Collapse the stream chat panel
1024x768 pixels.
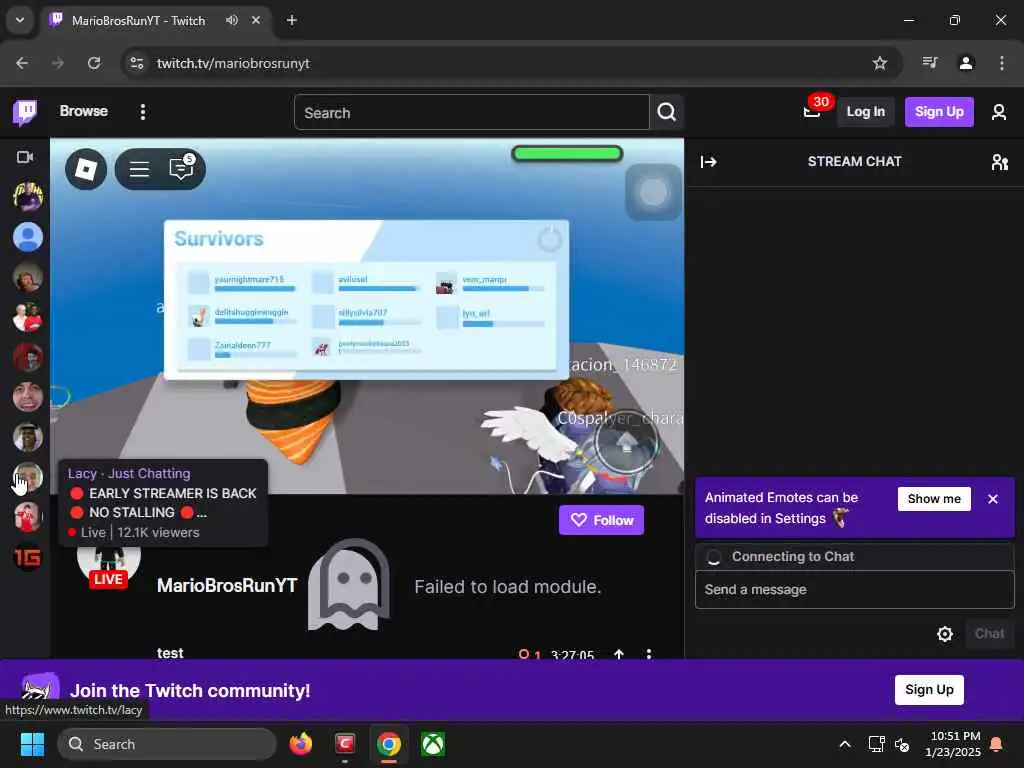pos(709,161)
